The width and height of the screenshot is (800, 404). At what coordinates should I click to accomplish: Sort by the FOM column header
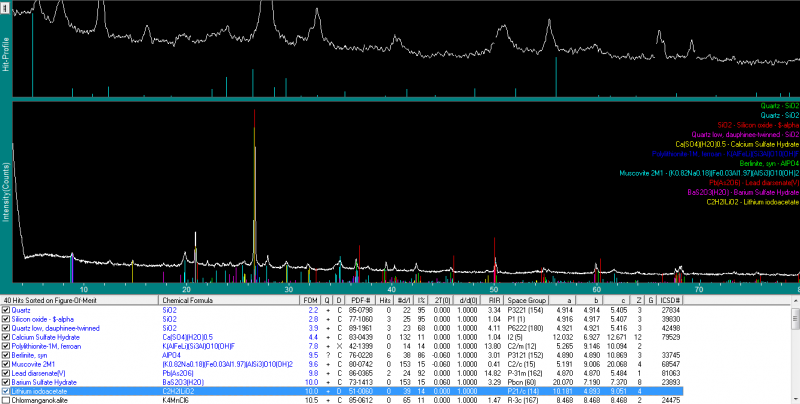tap(310, 300)
